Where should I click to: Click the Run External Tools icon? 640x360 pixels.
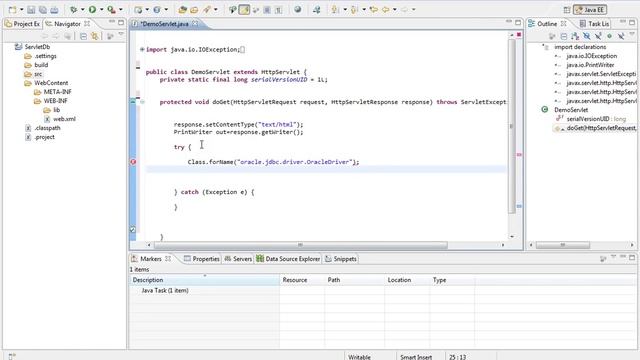(111, 9)
